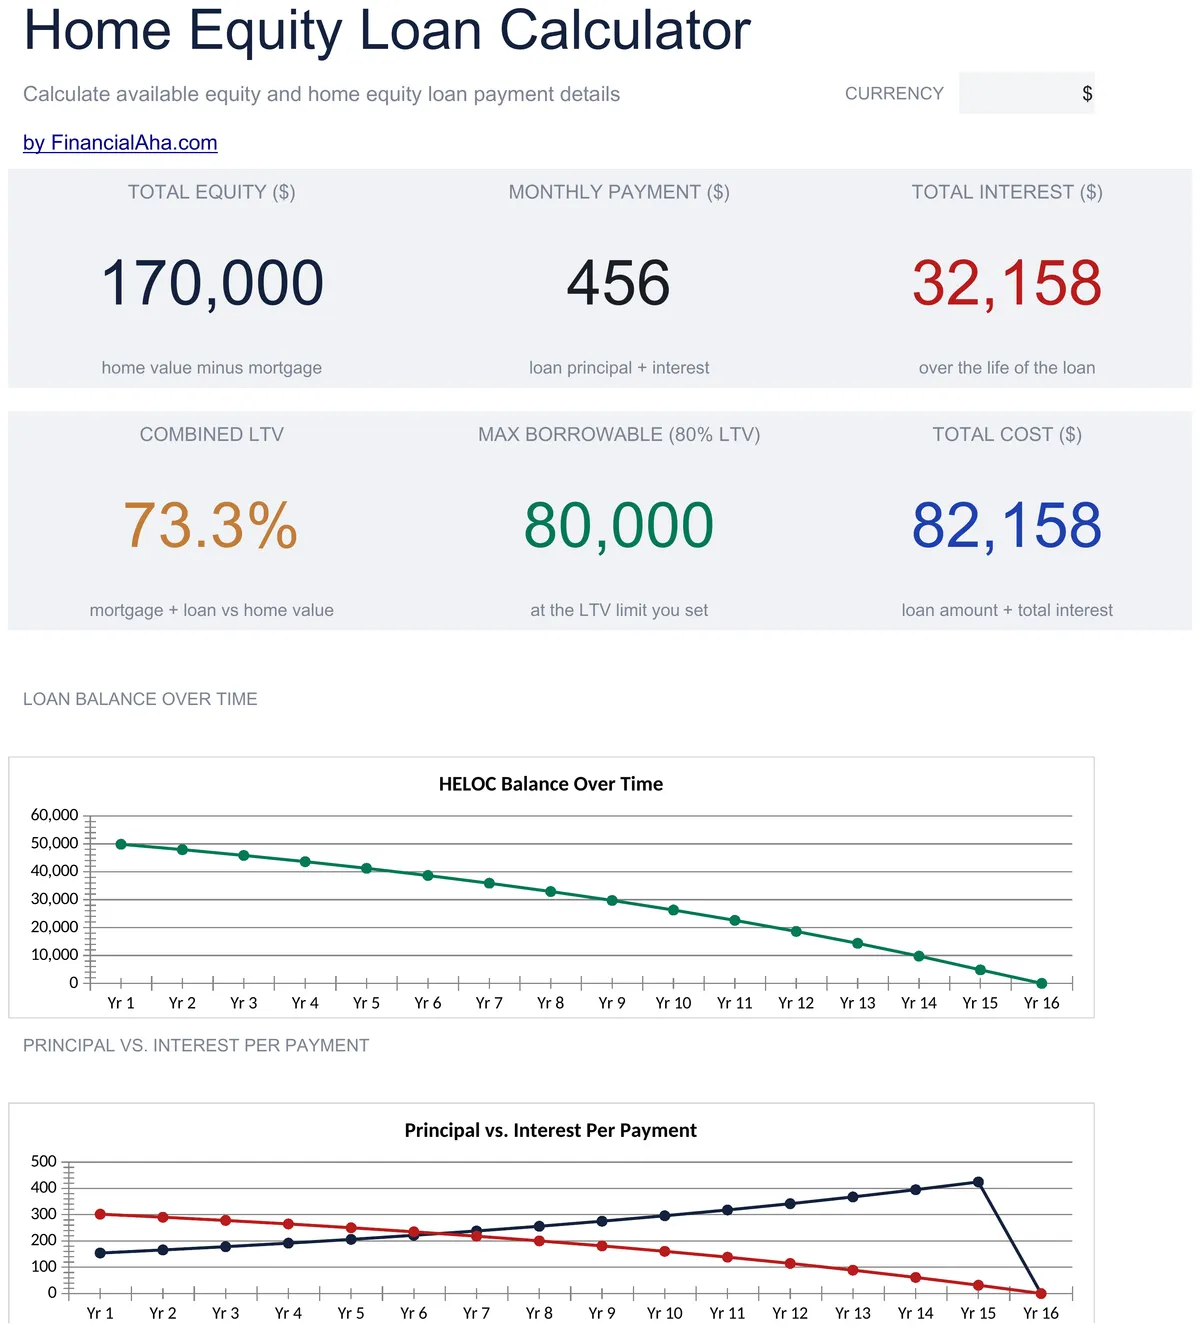Image resolution: width=1200 pixels, height=1331 pixels.
Task: Select the Yr 9 marker on balance chart
Action: [612, 901]
